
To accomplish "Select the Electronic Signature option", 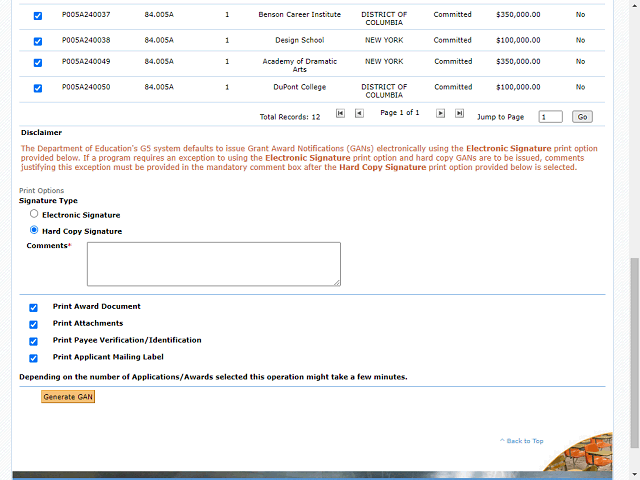I will click(34, 214).
